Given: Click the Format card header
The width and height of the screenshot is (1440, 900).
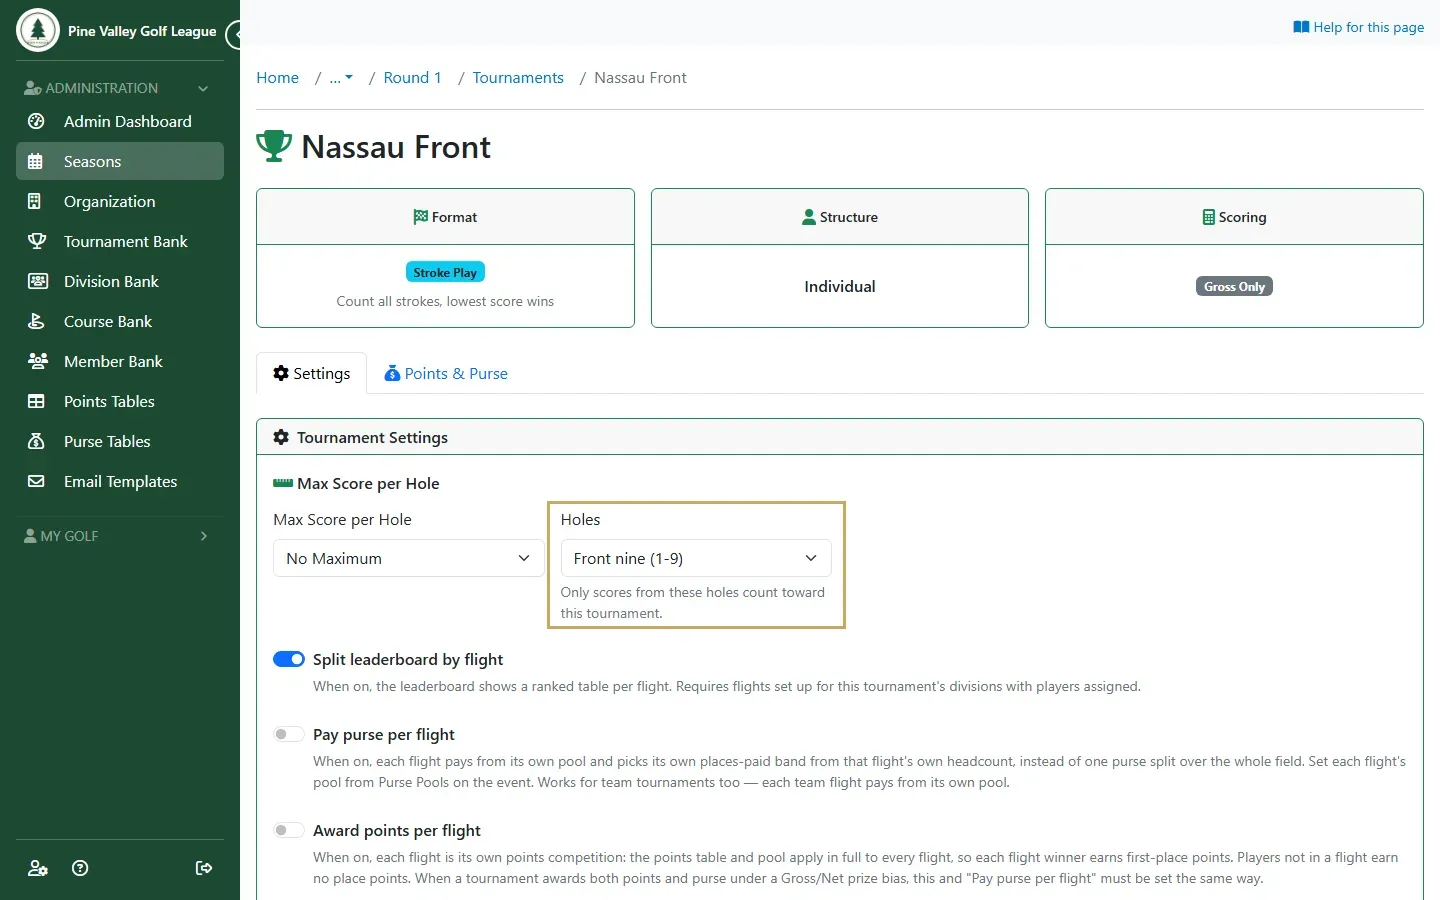Looking at the screenshot, I should [x=445, y=217].
